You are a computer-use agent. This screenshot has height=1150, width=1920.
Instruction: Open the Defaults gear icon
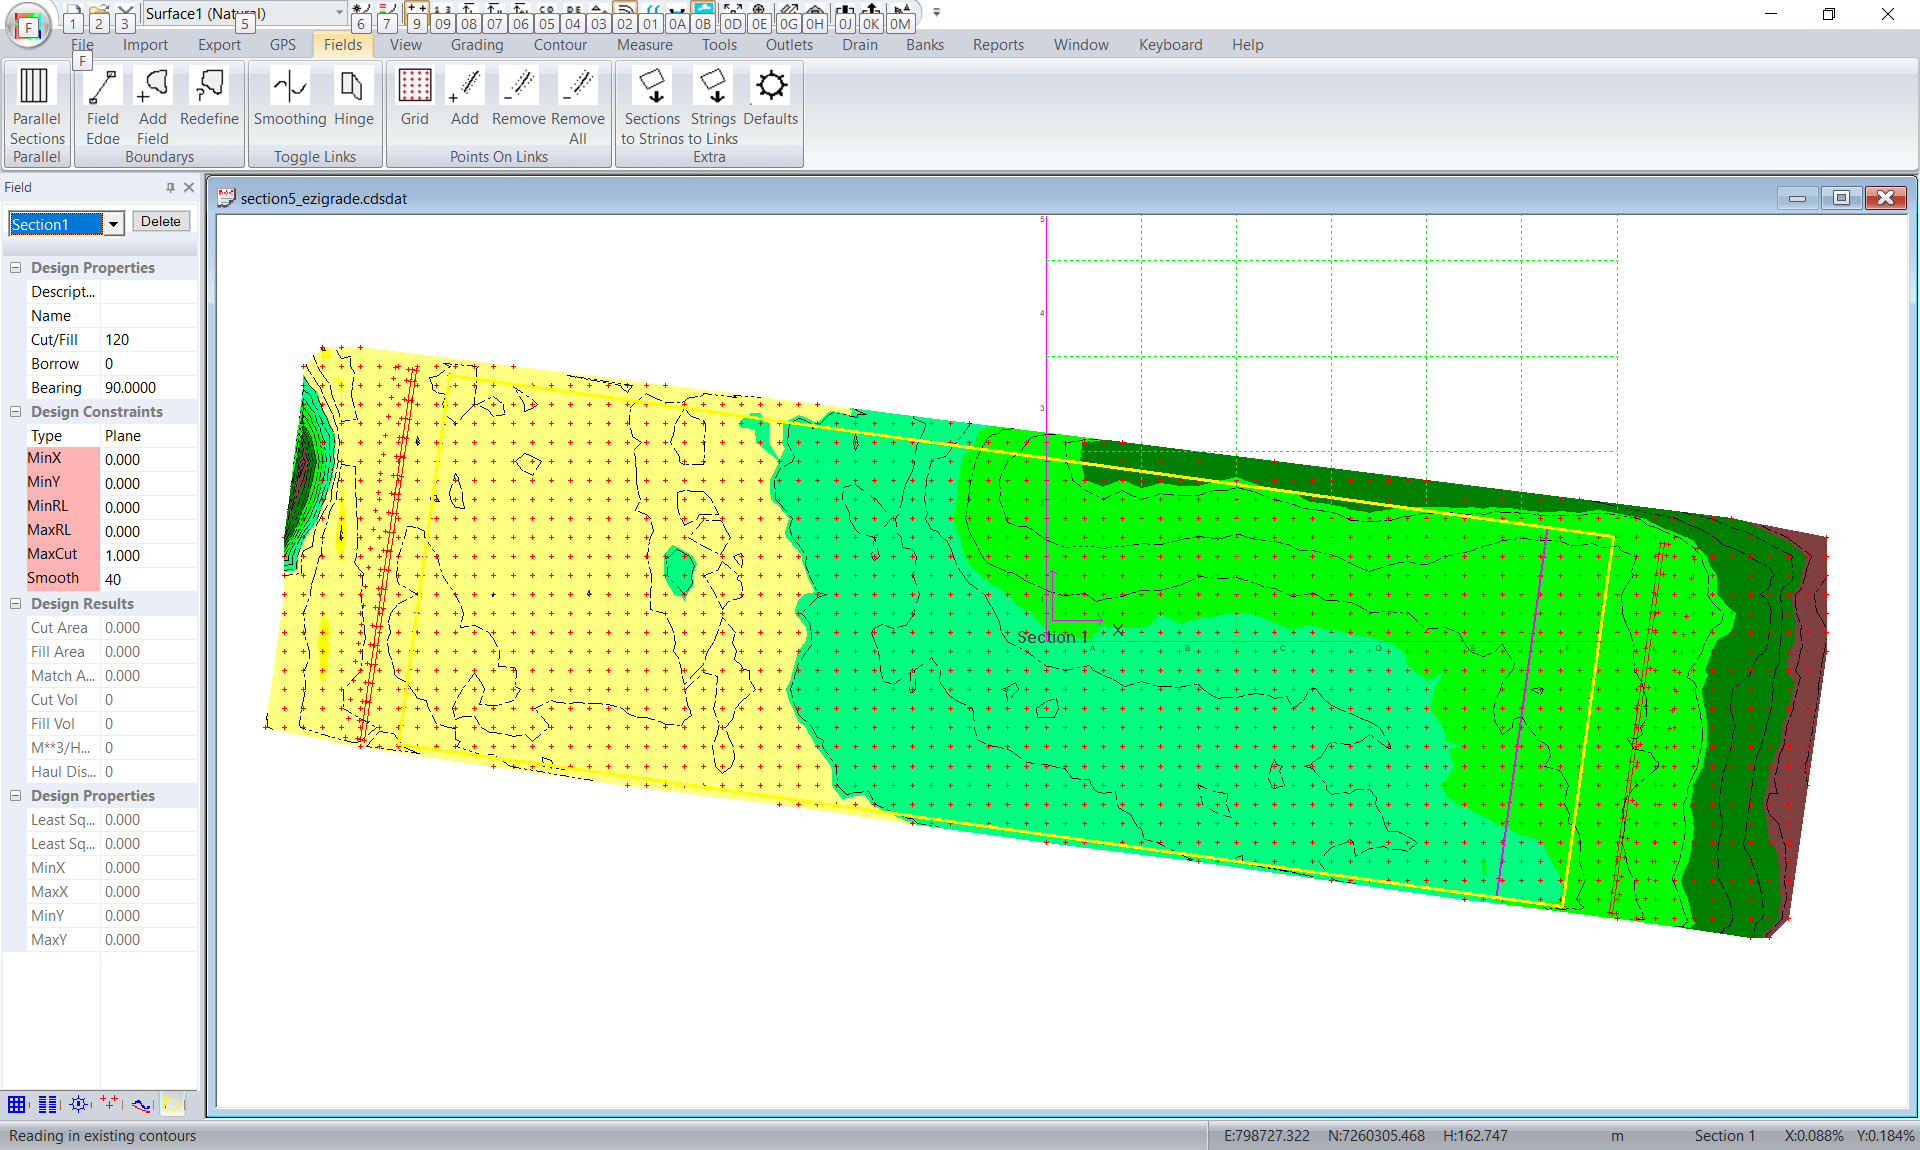pos(770,87)
